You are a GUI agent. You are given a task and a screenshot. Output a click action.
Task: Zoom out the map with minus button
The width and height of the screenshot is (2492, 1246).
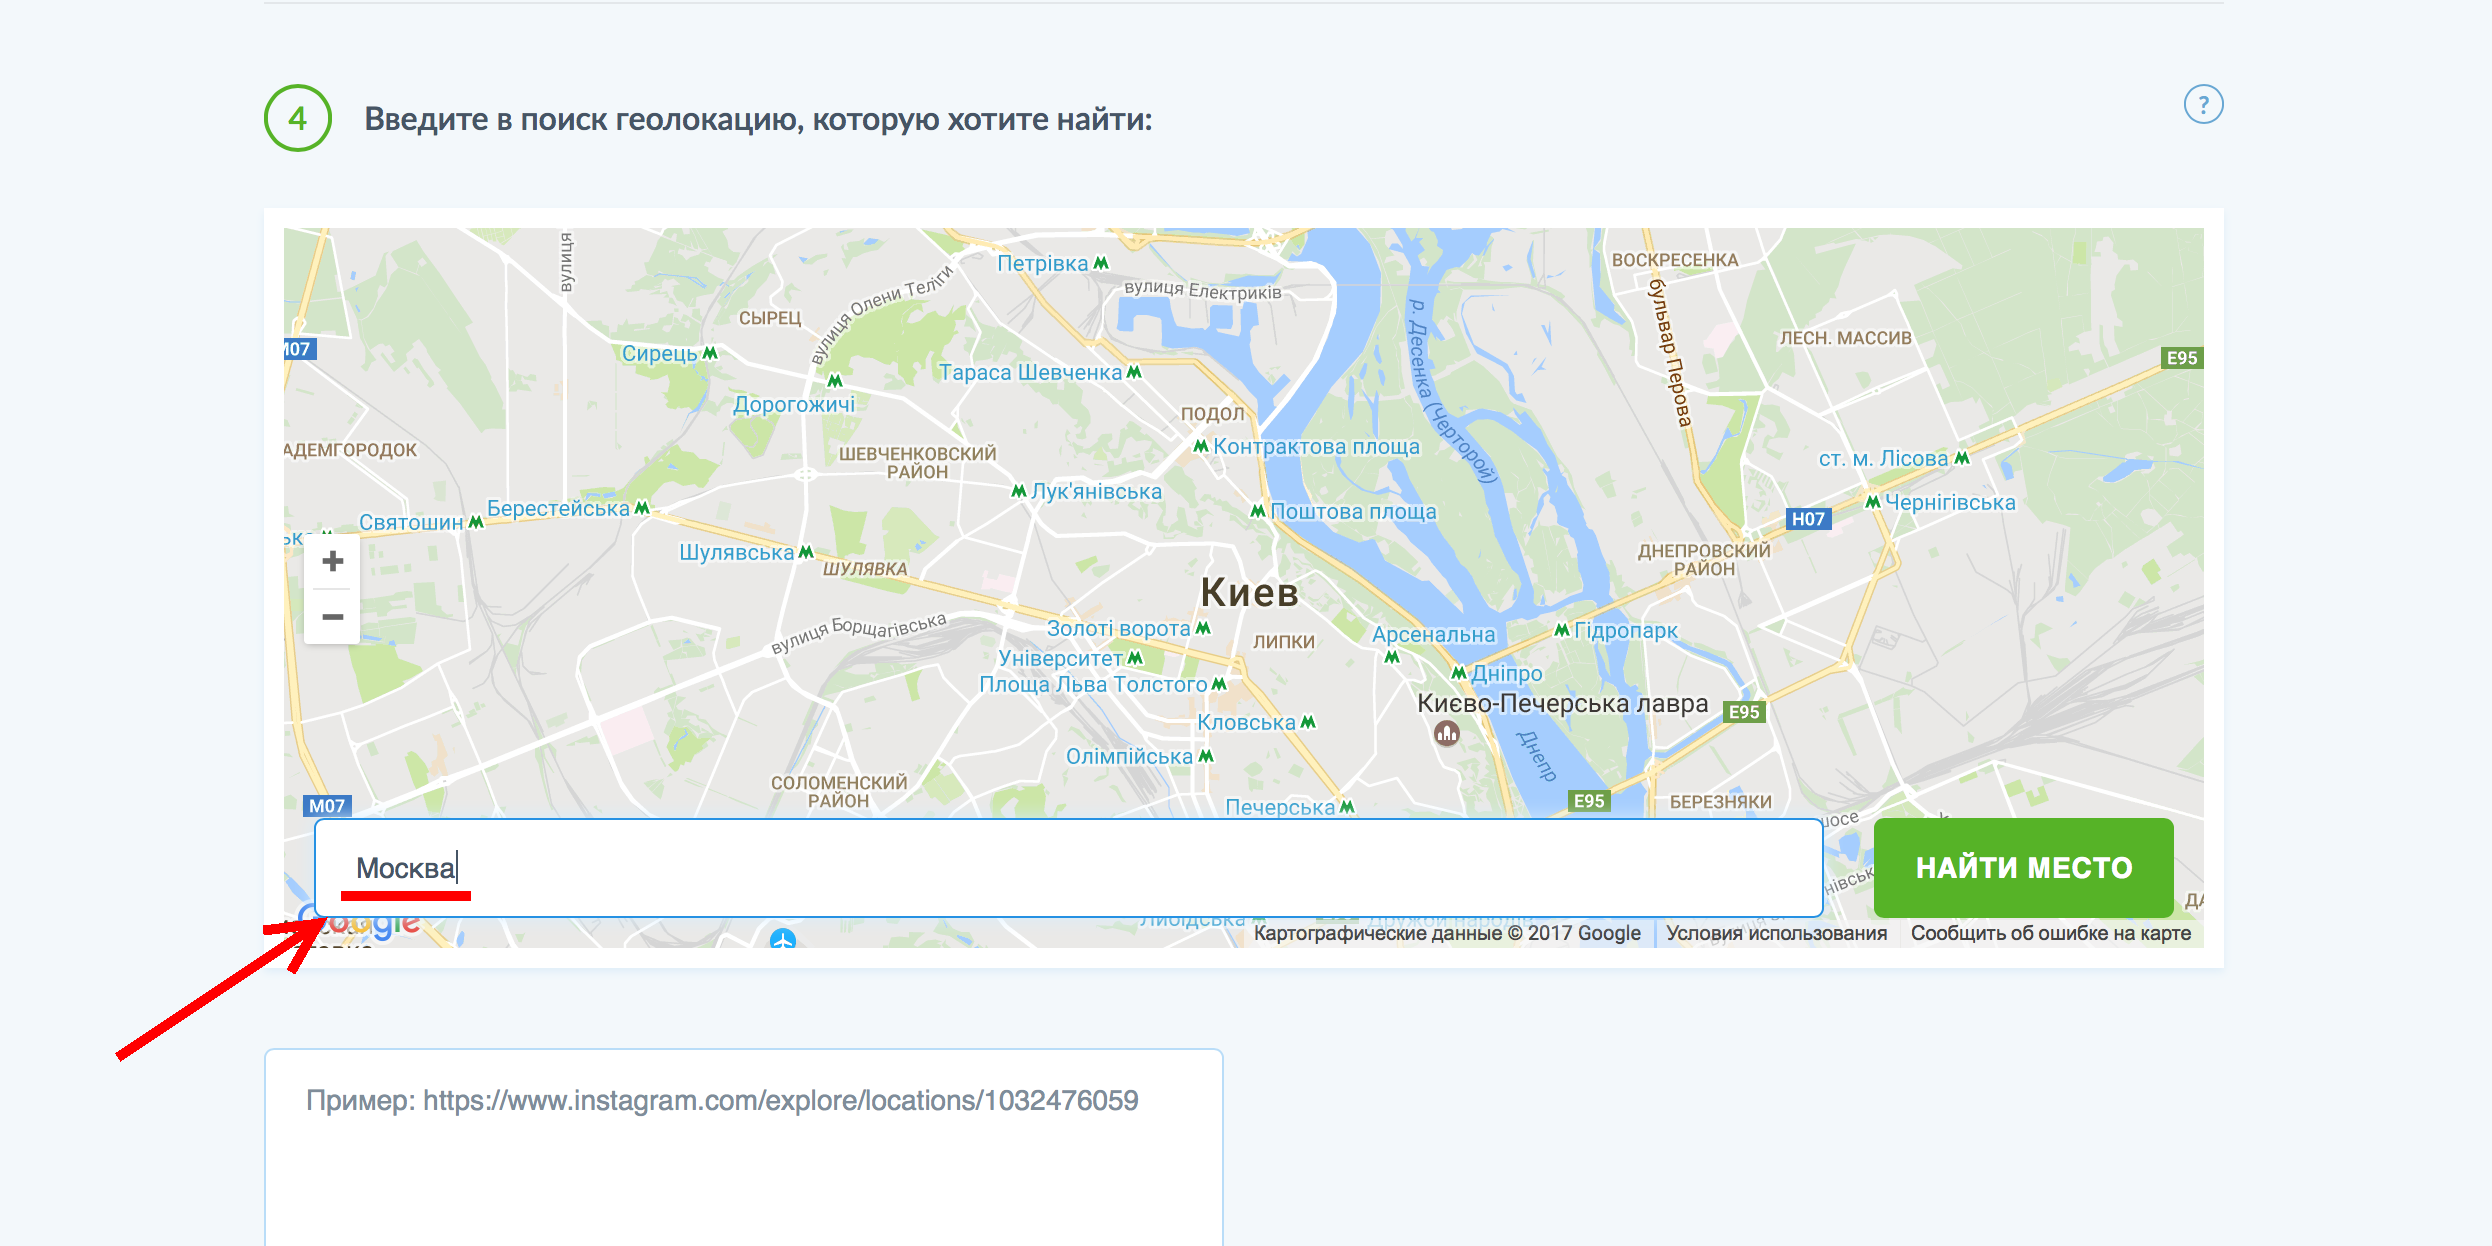point(333,617)
